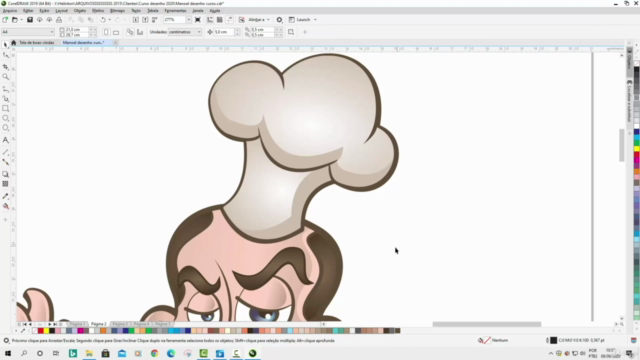Screen dimensions: 640x360
Task: Open the Bitmaps menu
Action: pyautogui.click(x=117, y=11)
